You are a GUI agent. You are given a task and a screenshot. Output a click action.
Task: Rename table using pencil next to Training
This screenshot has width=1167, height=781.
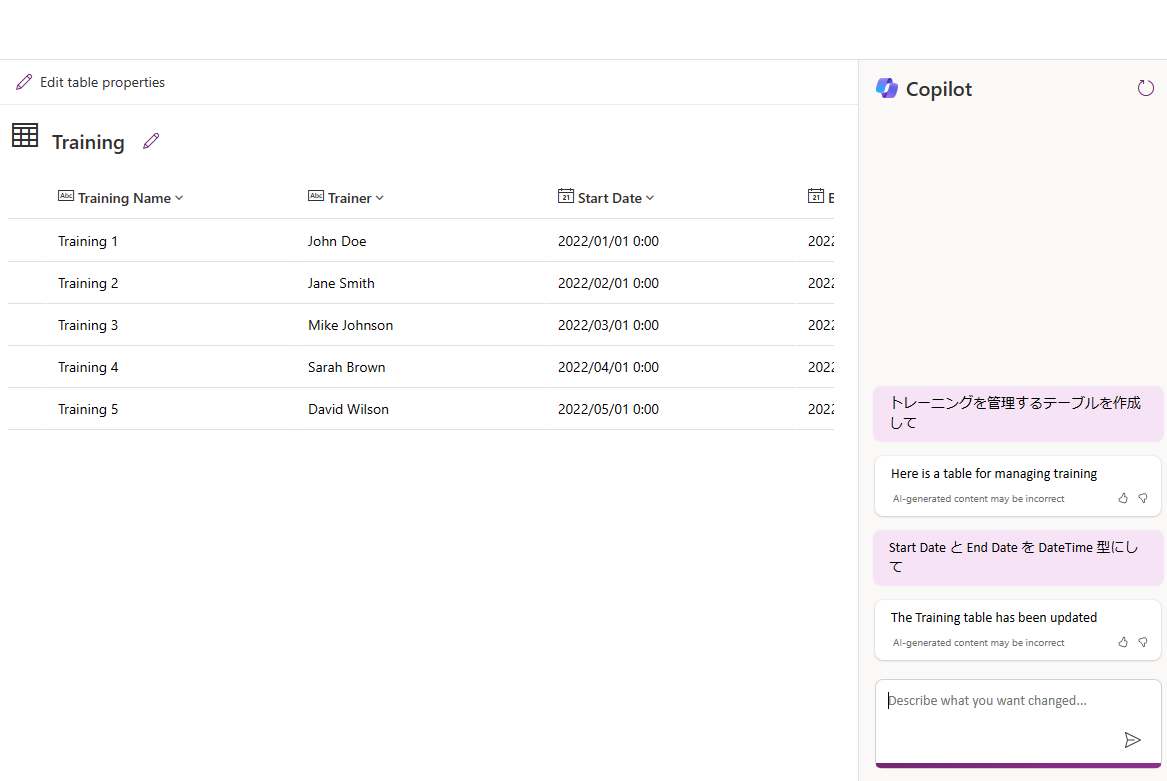(x=151, y=141)
